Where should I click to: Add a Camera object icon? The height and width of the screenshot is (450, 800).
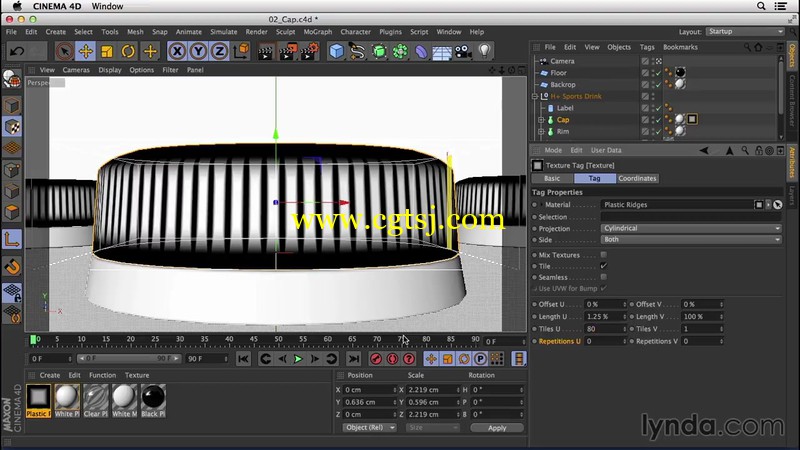(x=463, y=52)
